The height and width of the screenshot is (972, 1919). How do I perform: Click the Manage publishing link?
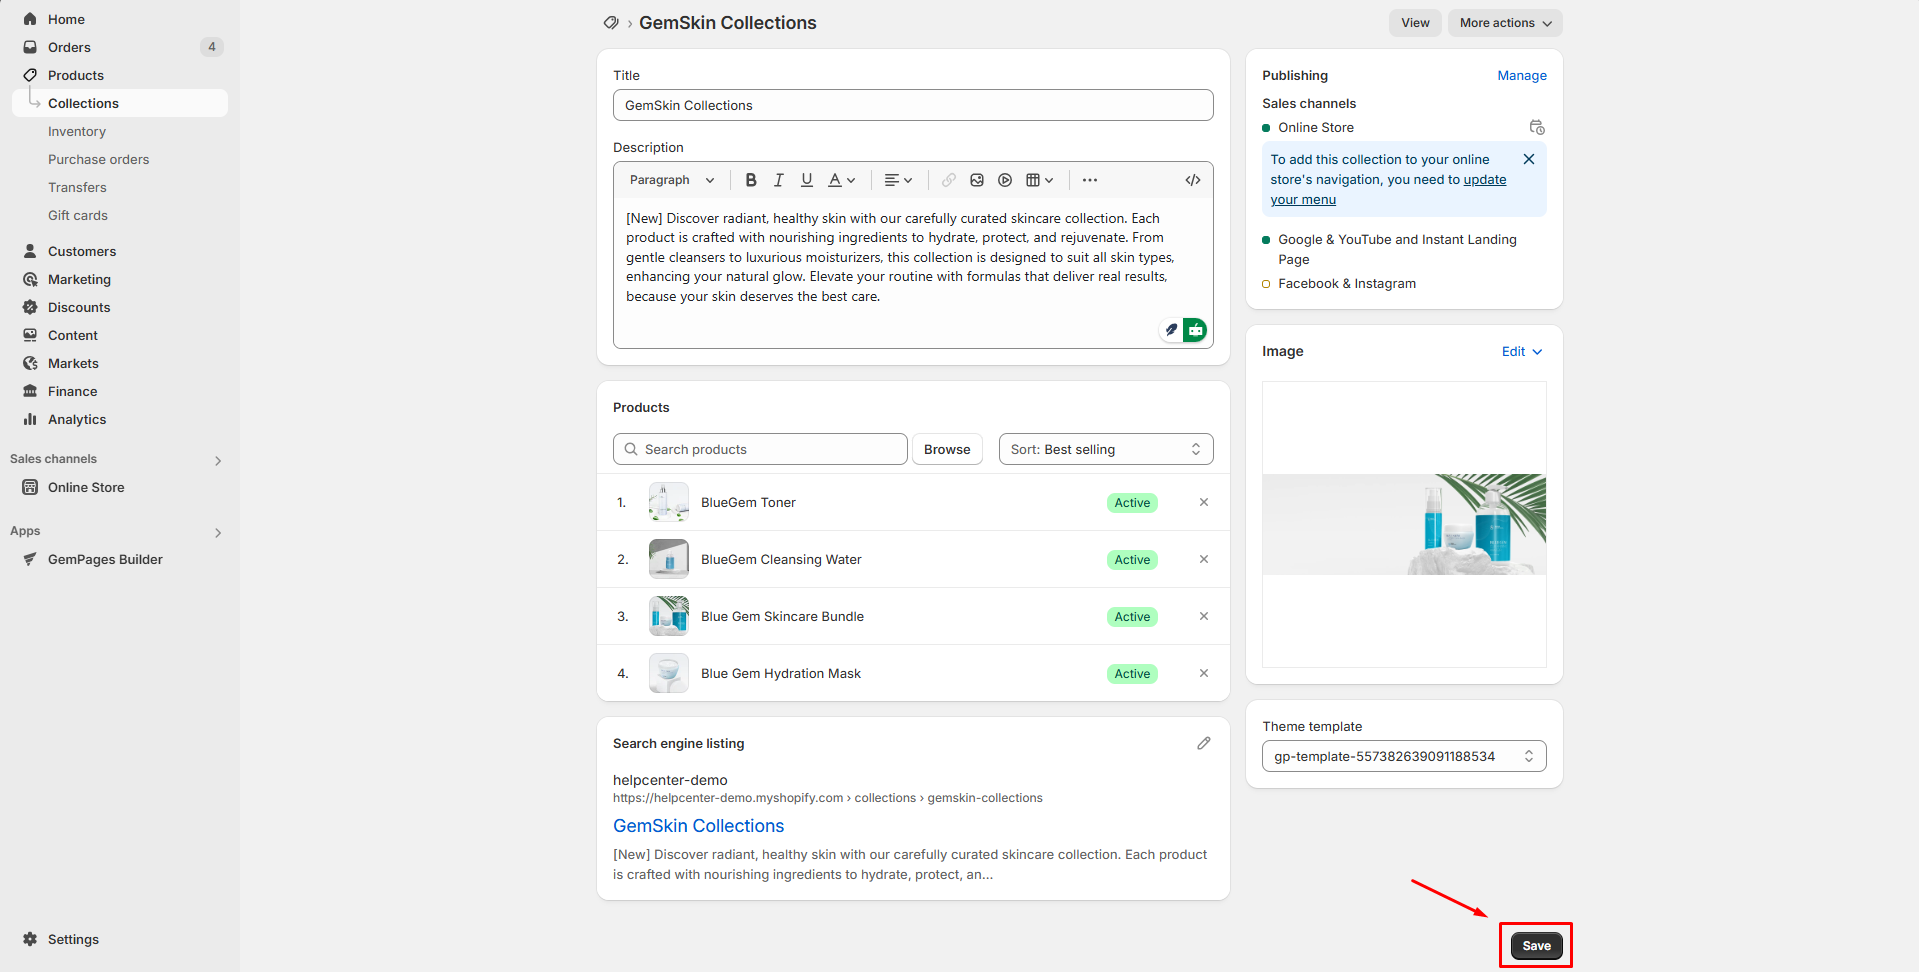tap(1521, 75)
